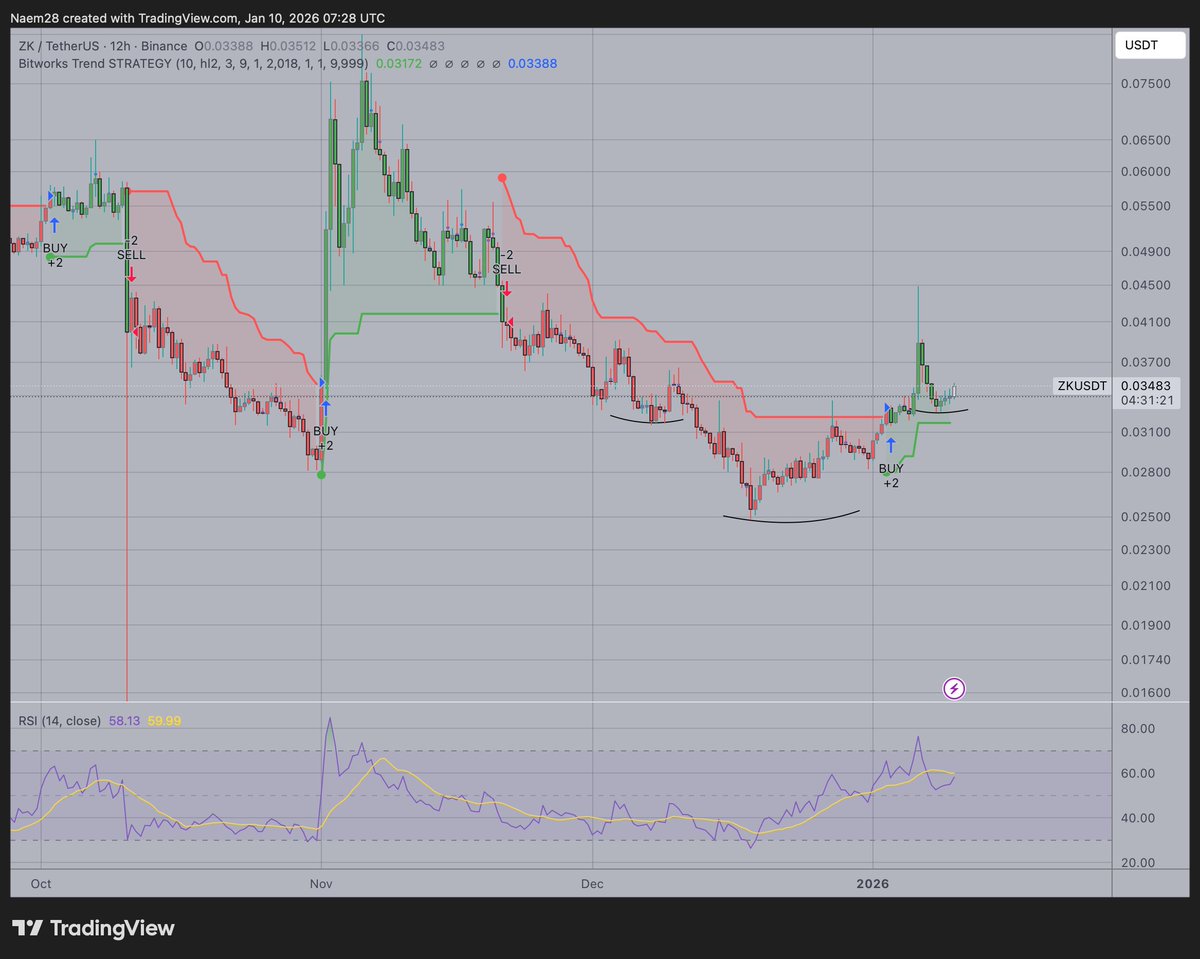Click the 0.03700 price axis label
This screenshot has width=1200, height=959.
click(x=1147, y=362)
